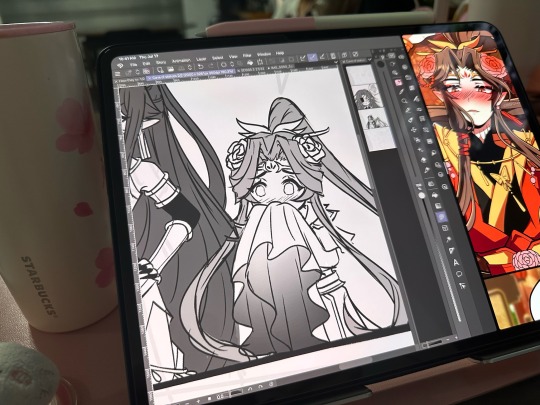Screen dimensions: 540x405
Task: Switch to the first canvas tab at far left
Action: click(x=130, y=80)
